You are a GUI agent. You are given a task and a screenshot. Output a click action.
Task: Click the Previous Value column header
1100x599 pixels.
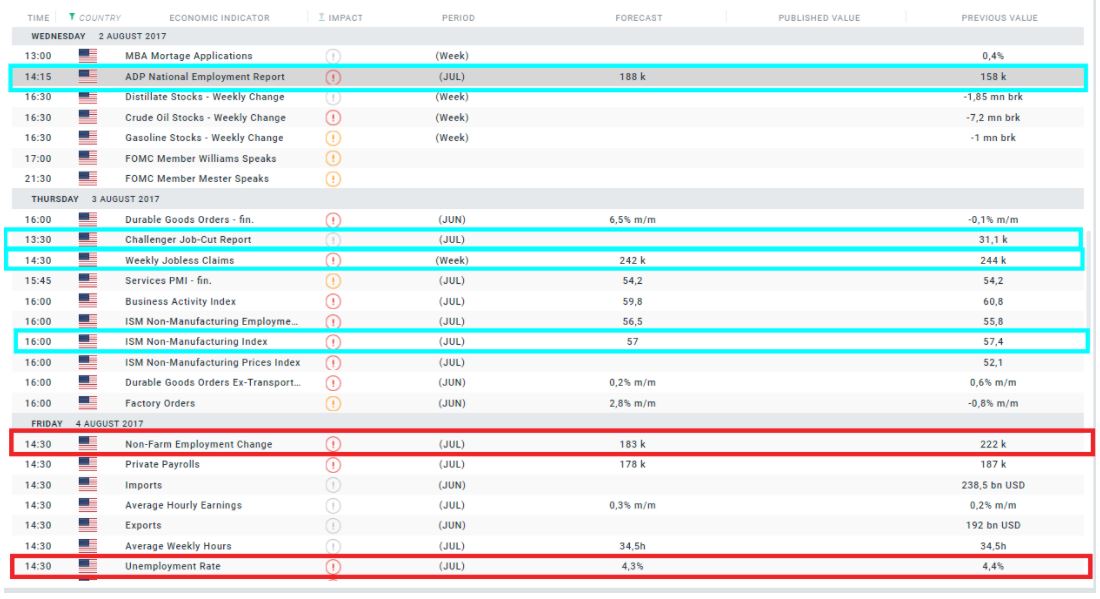[999, 18]
